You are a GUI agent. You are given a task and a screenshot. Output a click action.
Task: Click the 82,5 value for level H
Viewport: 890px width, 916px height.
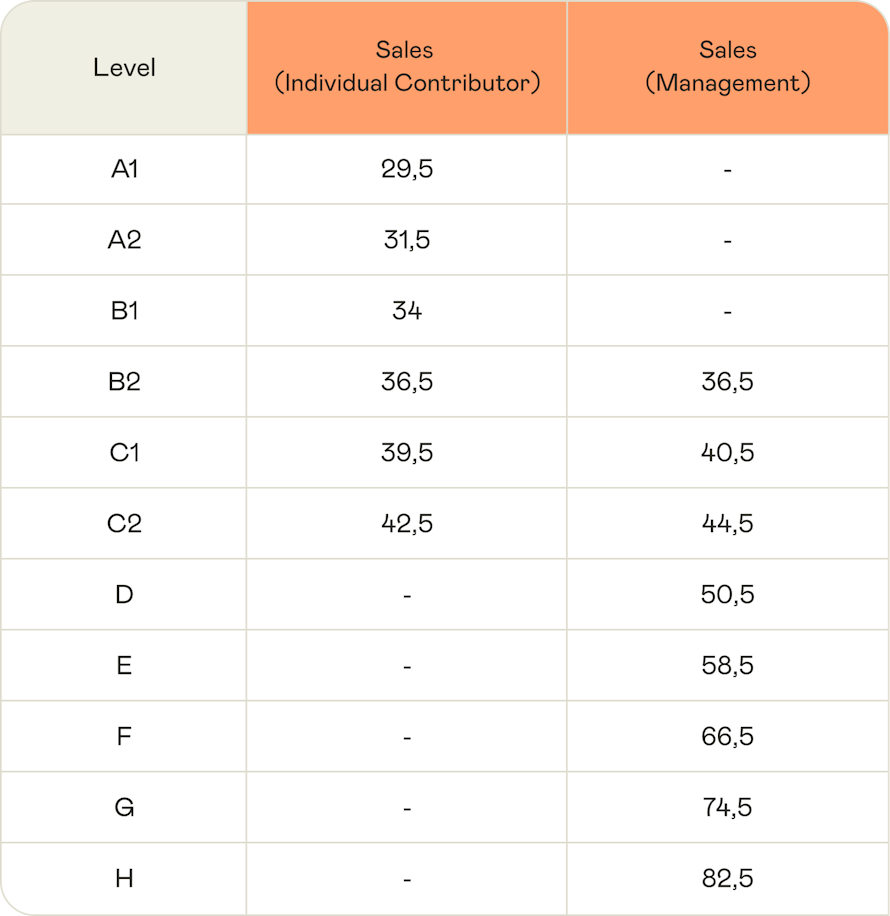728,879
